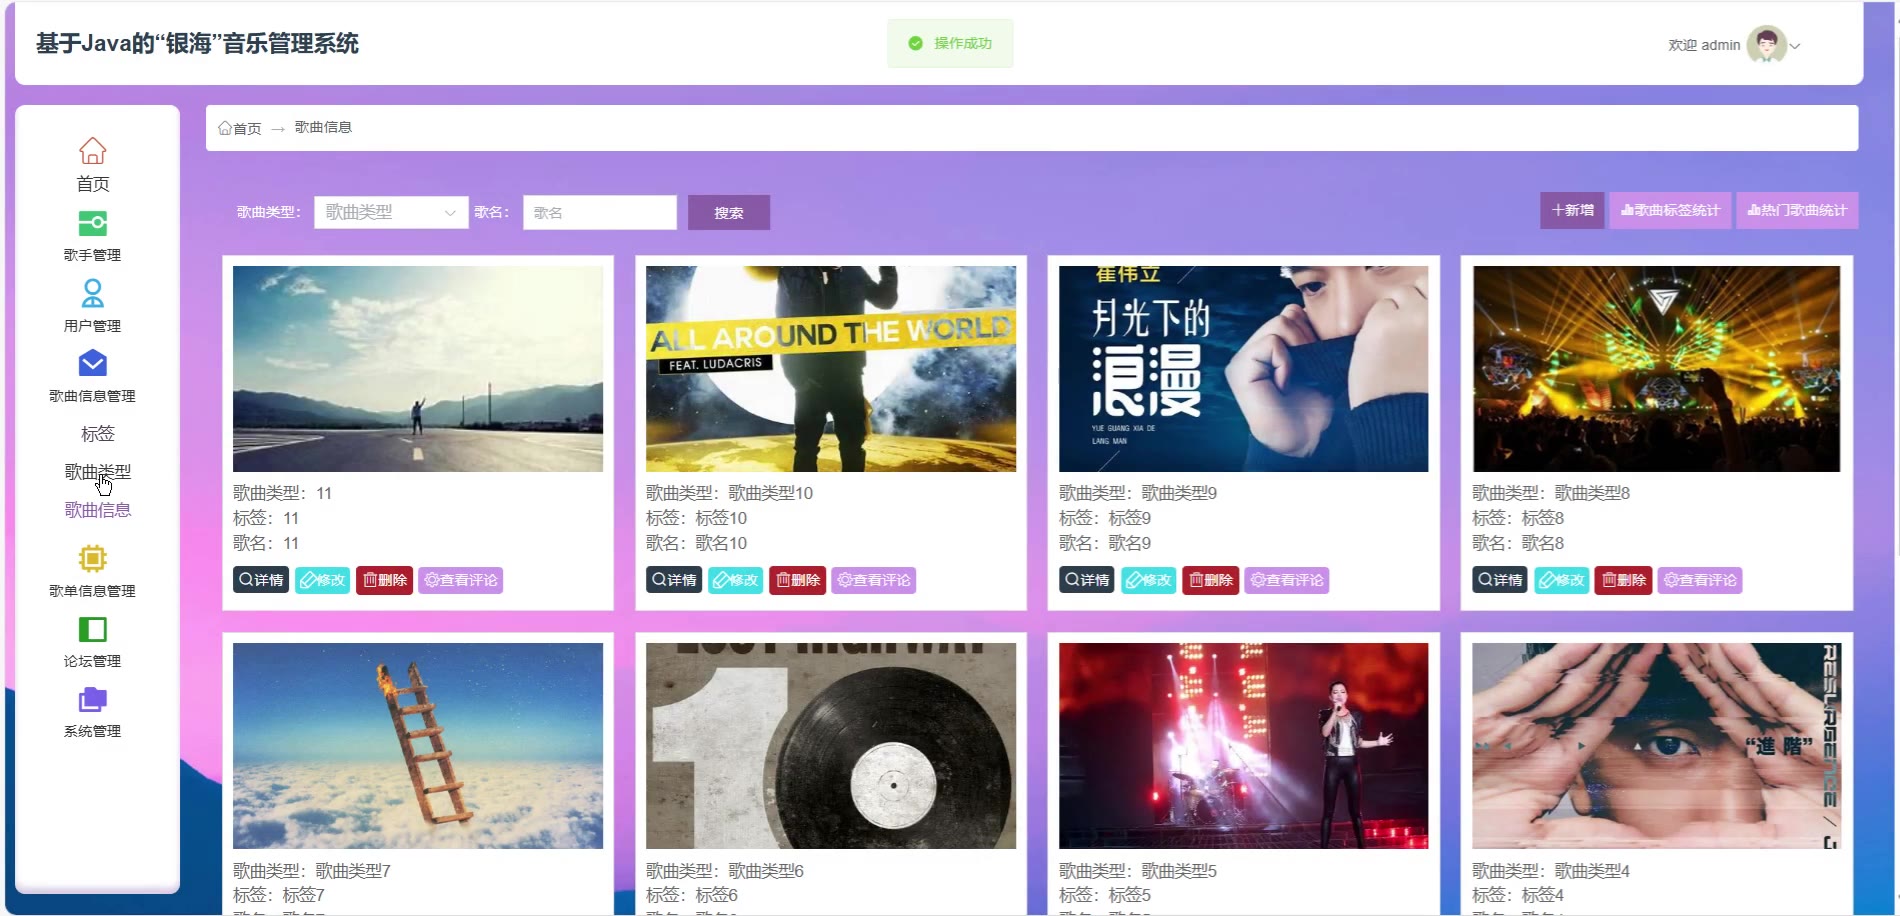The image size is (1900, 916).
Task: Open 查看评论 for 歌名8
Action: coord(1700,580)
